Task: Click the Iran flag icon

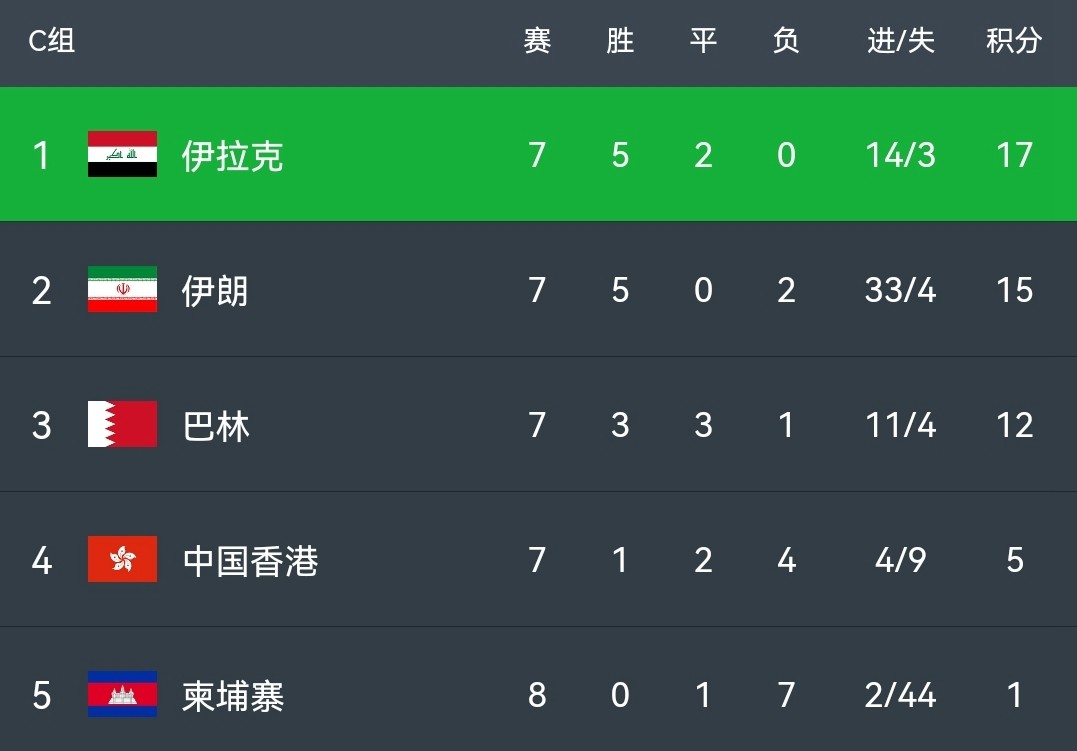Action: [x=122, y=289]
